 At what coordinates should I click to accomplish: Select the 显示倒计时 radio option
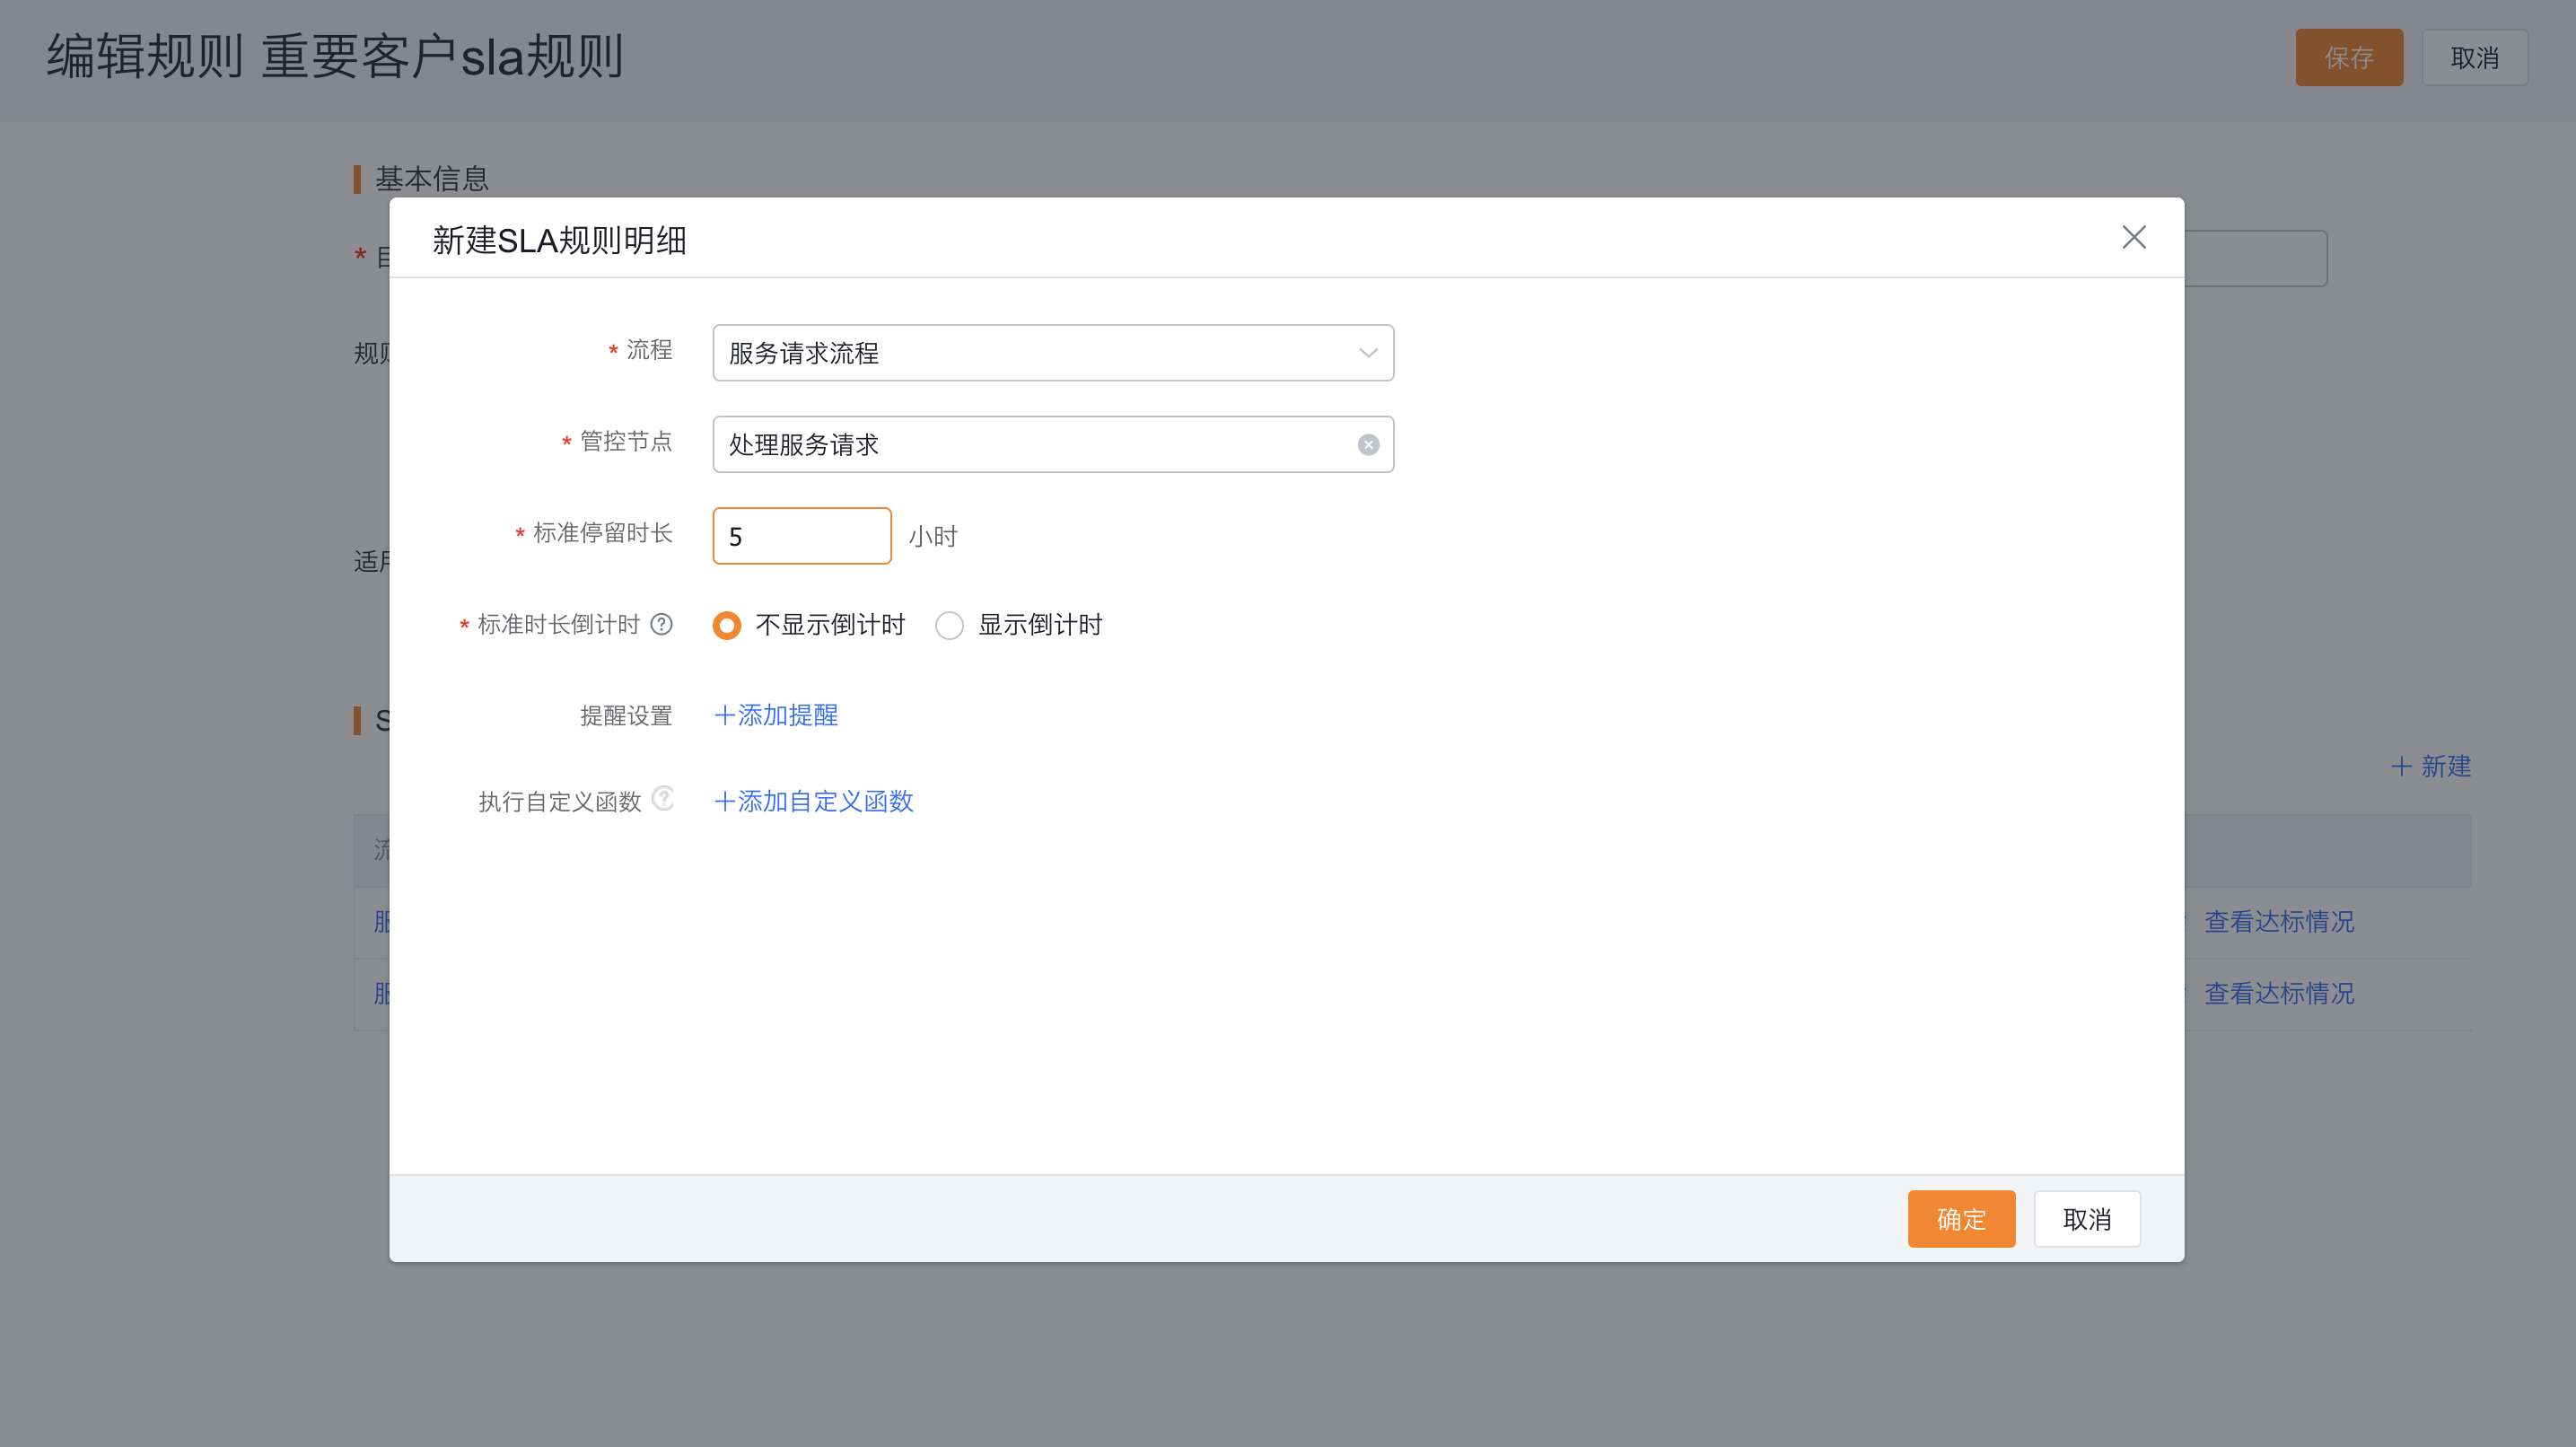click(x=949, y=625)
